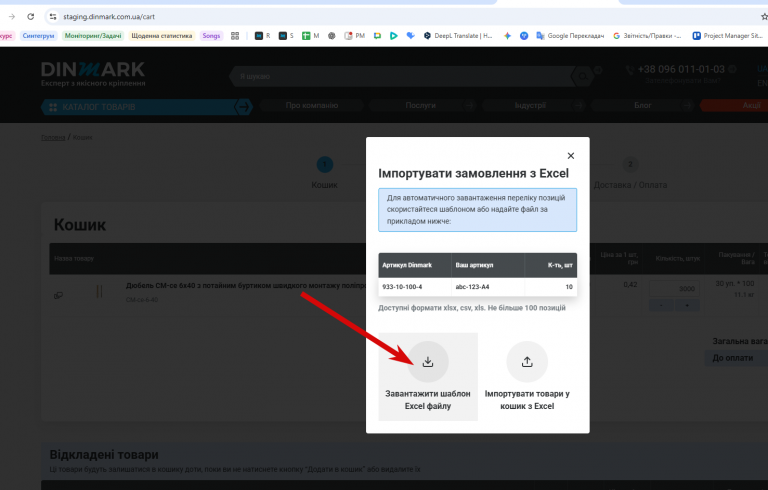
Task: Open the DeepL Translate bookmark
Action: (x=458, y=36)
